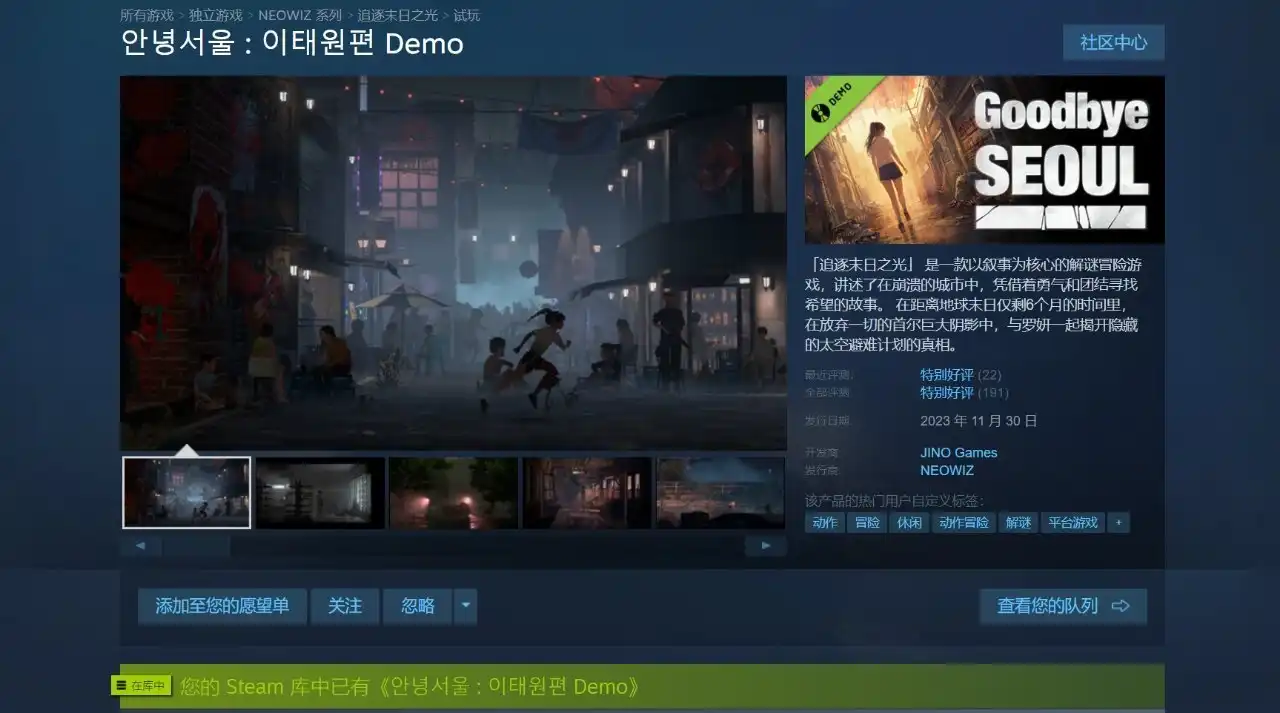Viewport: 1280px width, 713px height.
Task: Select the first highlighted screenshot thumbnail
Action: 186,492
